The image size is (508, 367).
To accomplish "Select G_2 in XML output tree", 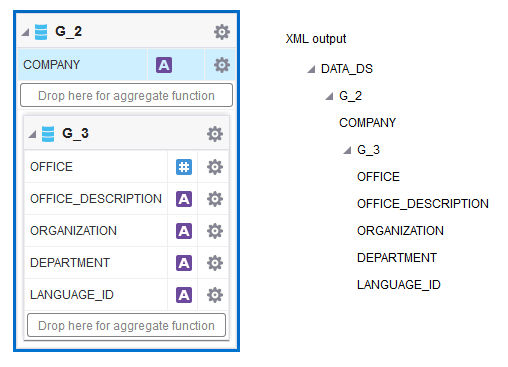I will click(350, 96).
